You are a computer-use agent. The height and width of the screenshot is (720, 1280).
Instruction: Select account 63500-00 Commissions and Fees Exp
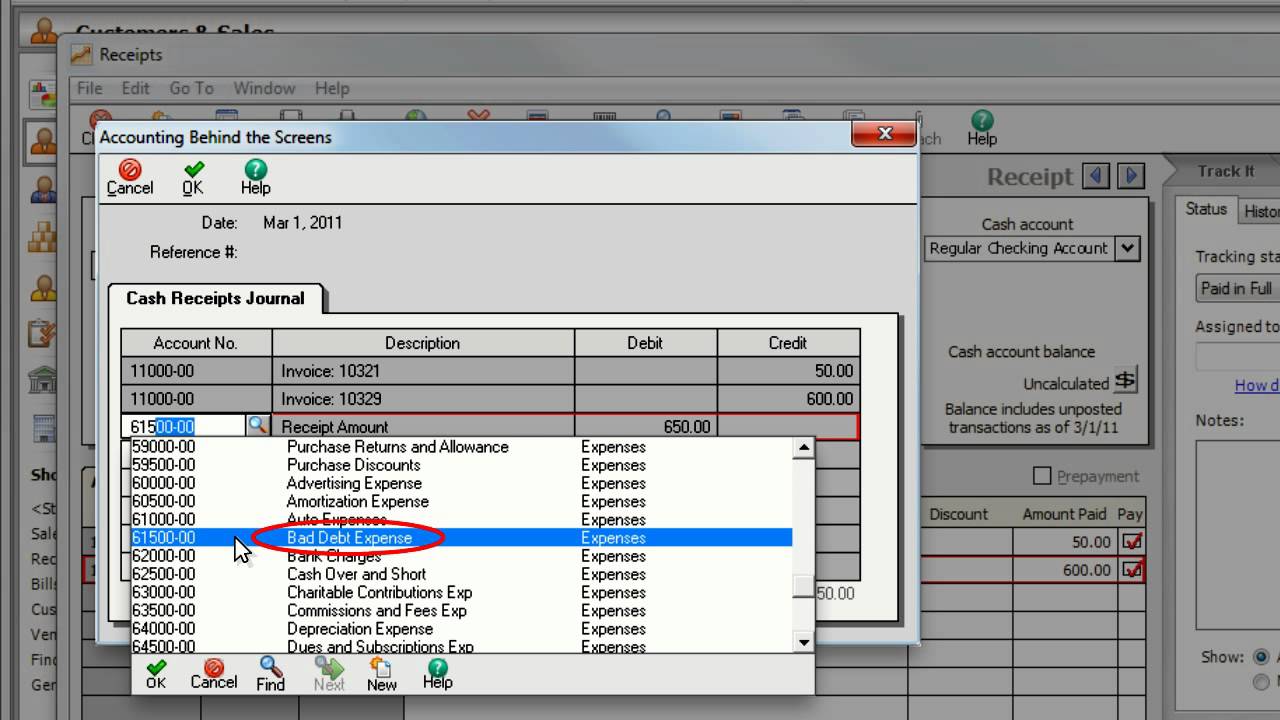click(x=462, y=610)
